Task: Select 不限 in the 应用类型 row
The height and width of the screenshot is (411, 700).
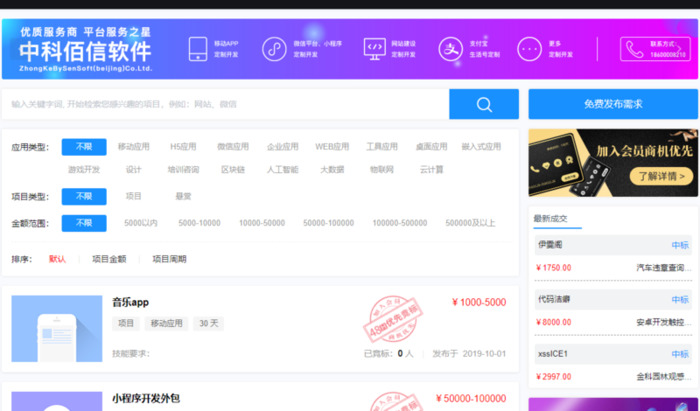Action: click(84, 147)
